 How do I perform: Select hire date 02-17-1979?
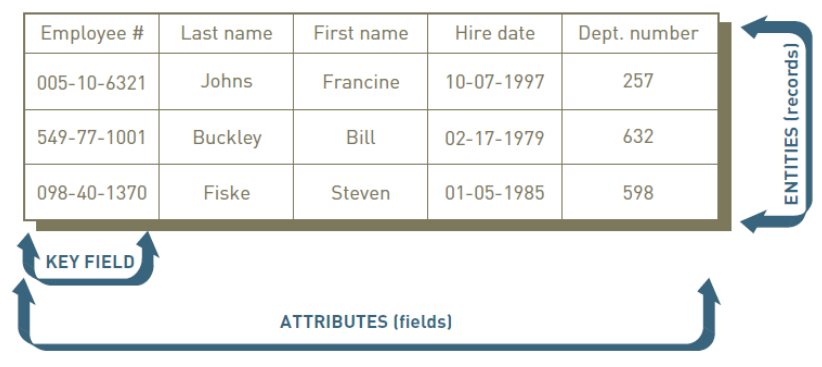(x=495, y=137)
